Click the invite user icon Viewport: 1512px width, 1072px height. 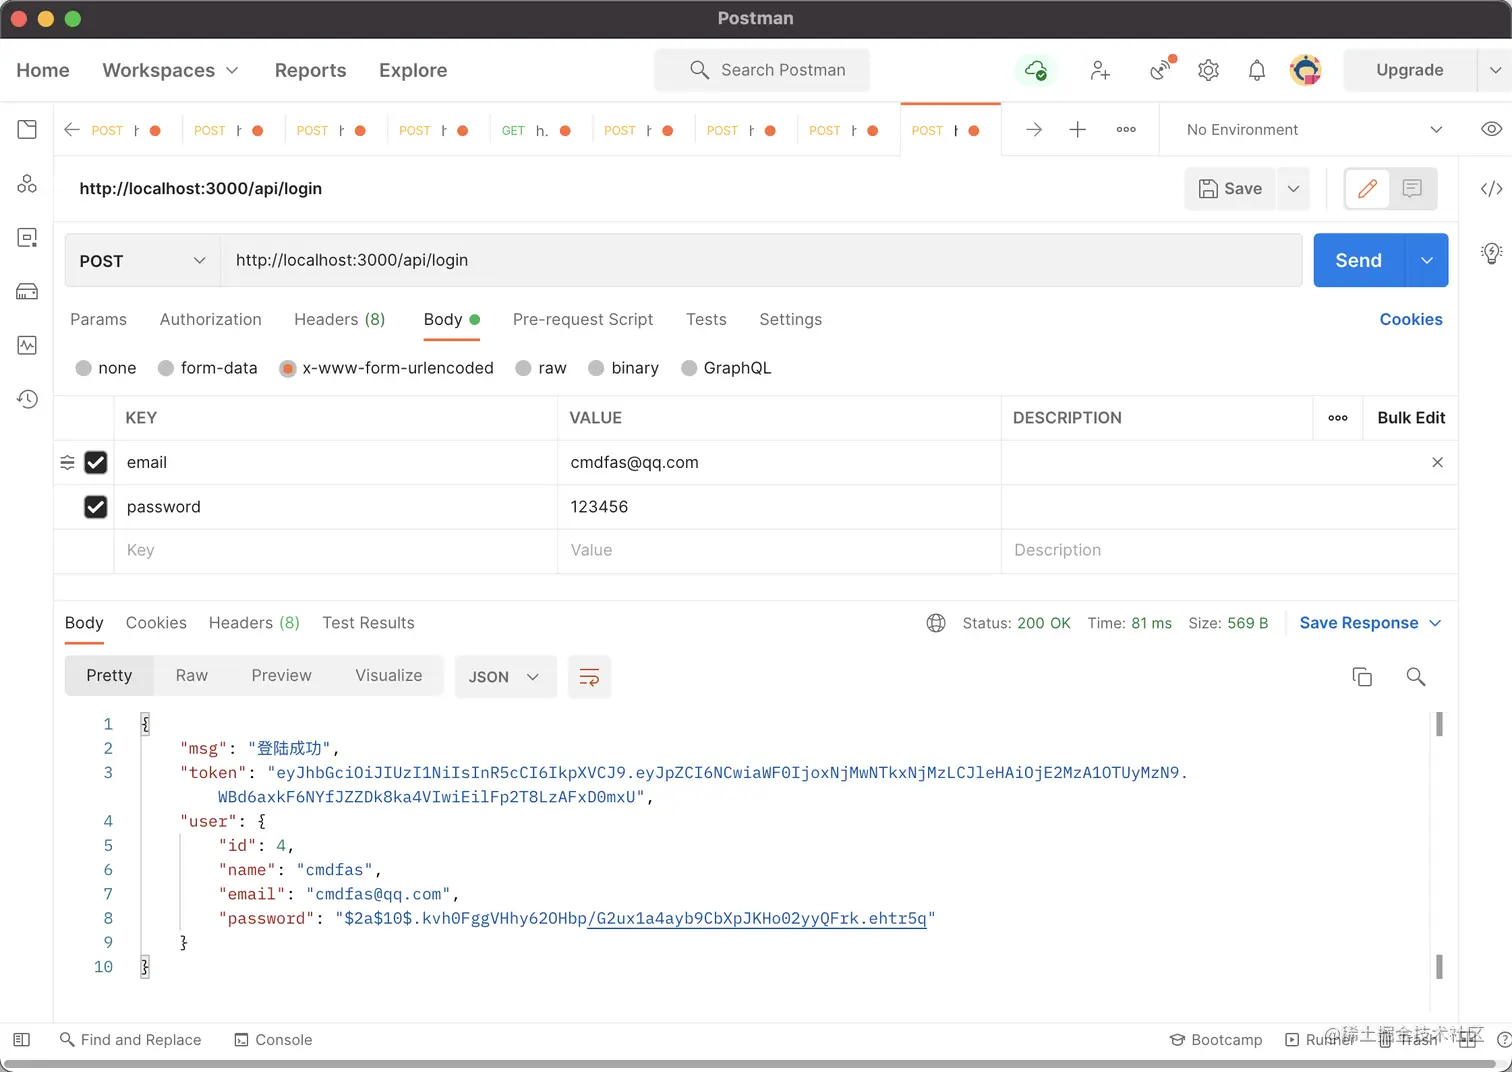[x=1100, y=70]
